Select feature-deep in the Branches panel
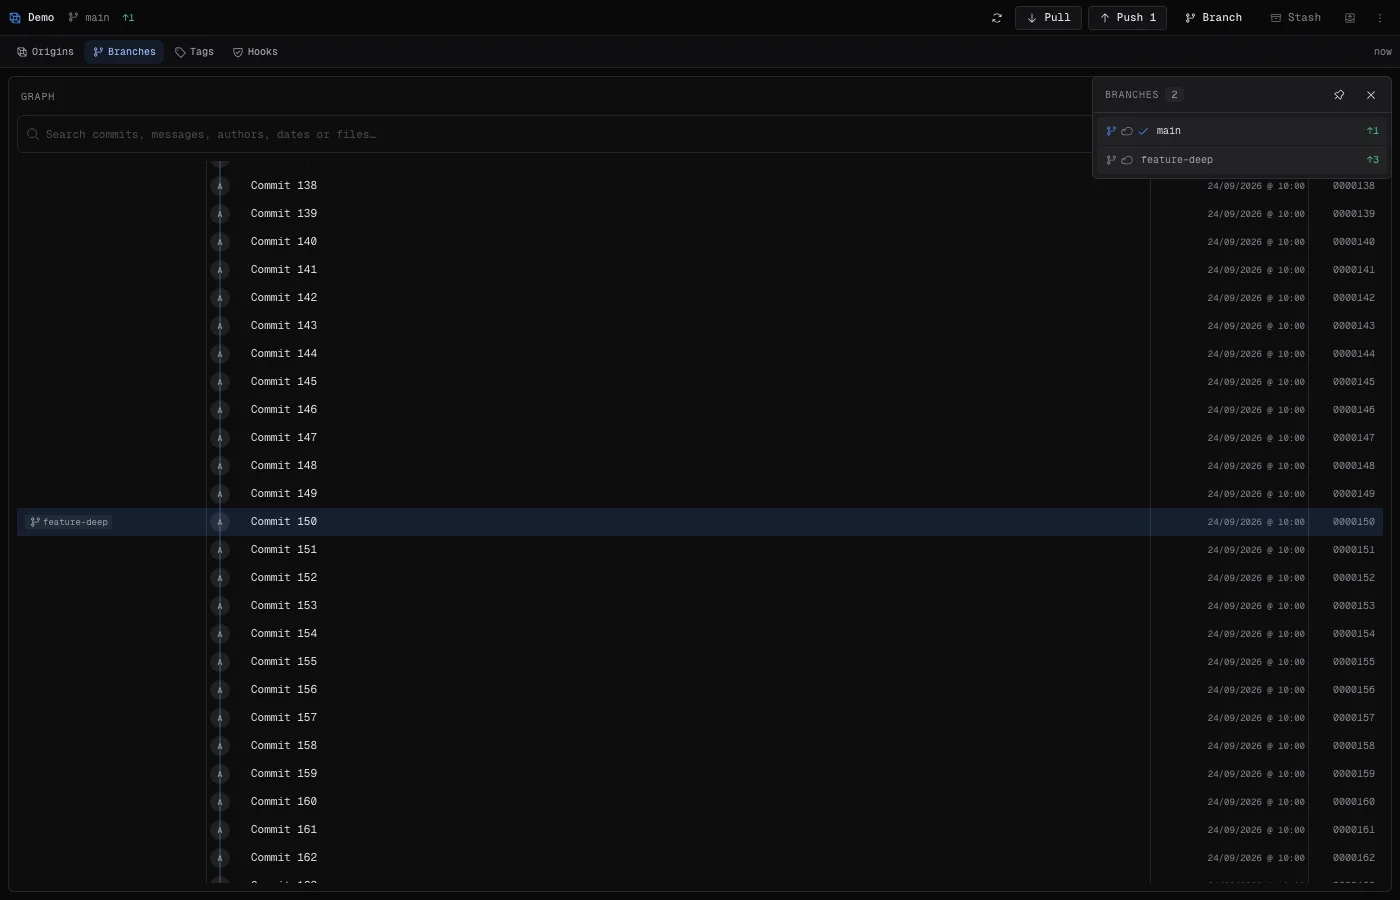The image size is (1400, 900). pyautogui.click(x=1241, y=160)
